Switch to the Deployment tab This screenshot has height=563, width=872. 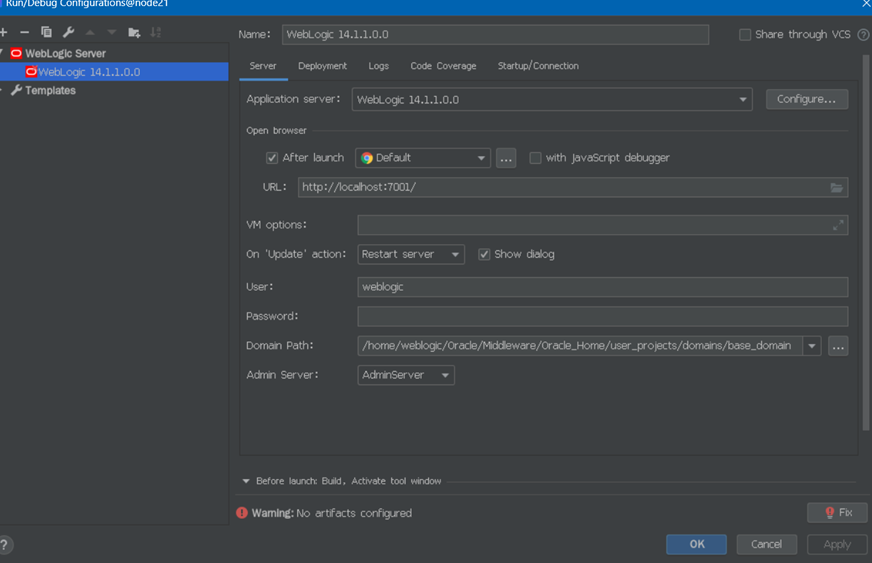click(x=322, y=66)
